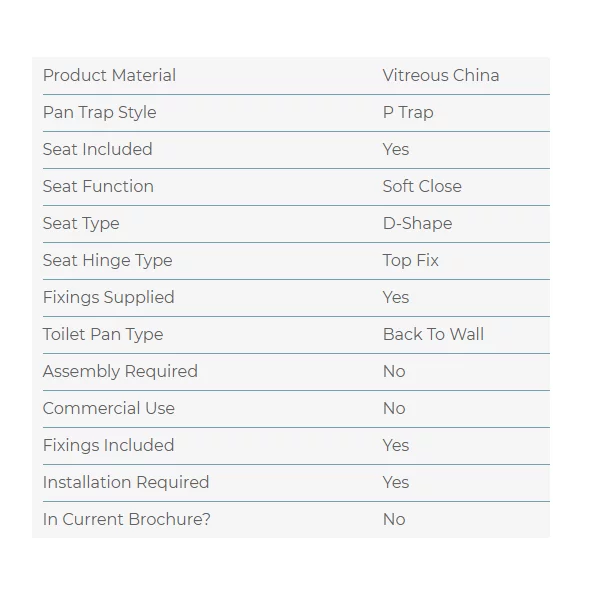This screenshot has width=600, height=600.
Task: Select the P Trap value
Action: point(408,113)
